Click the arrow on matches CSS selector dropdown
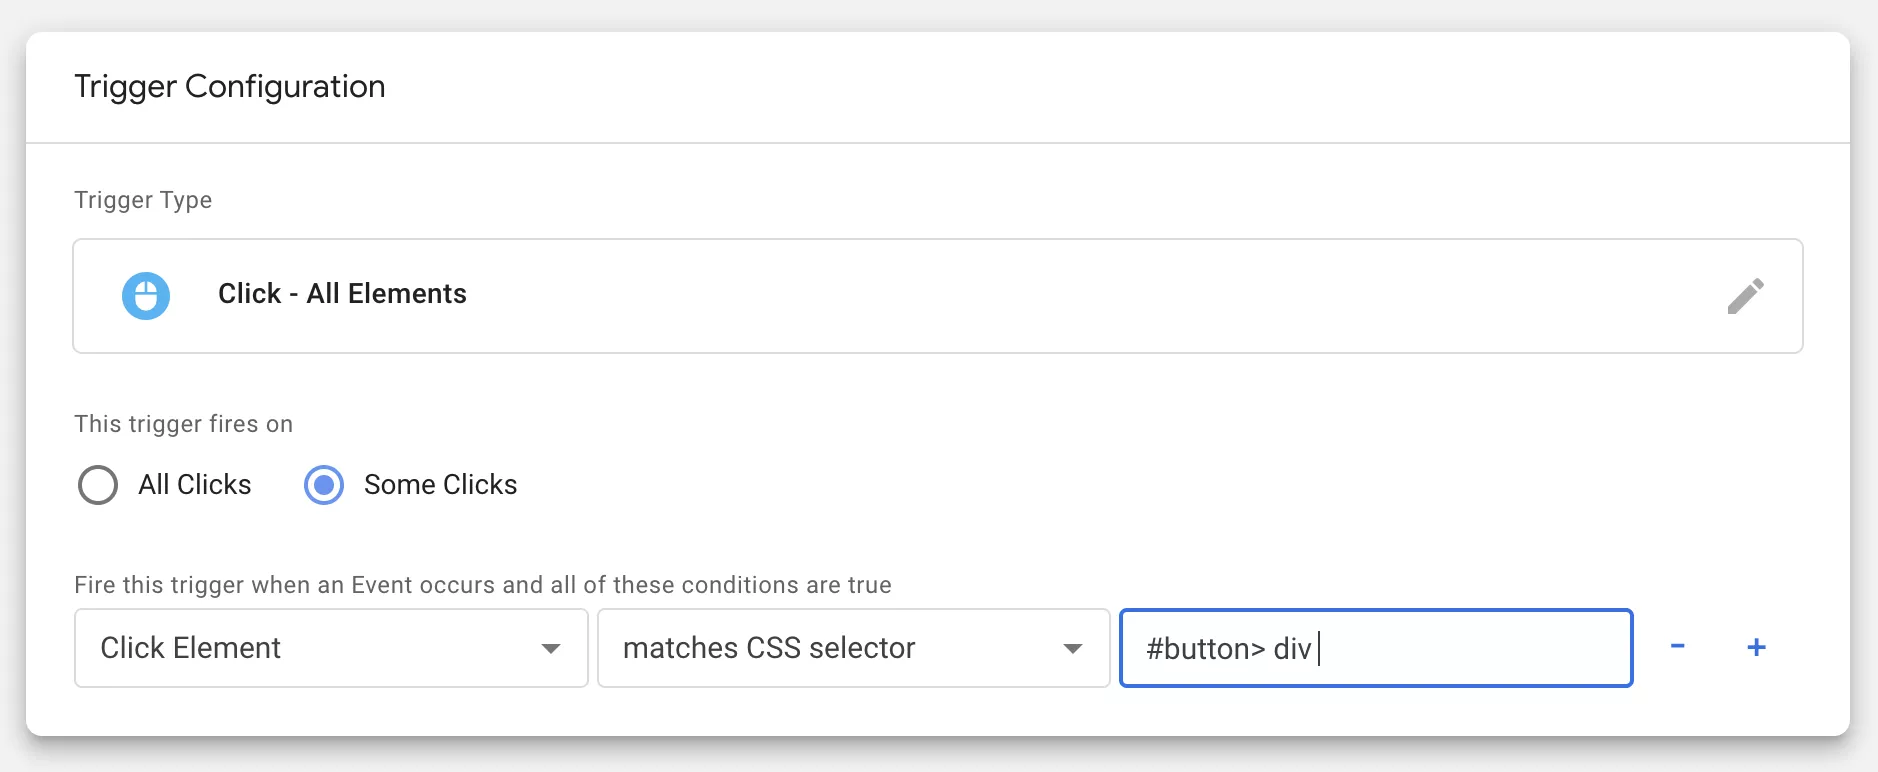The width and height of the screenshot is (1878, 772). point(1073,649)
